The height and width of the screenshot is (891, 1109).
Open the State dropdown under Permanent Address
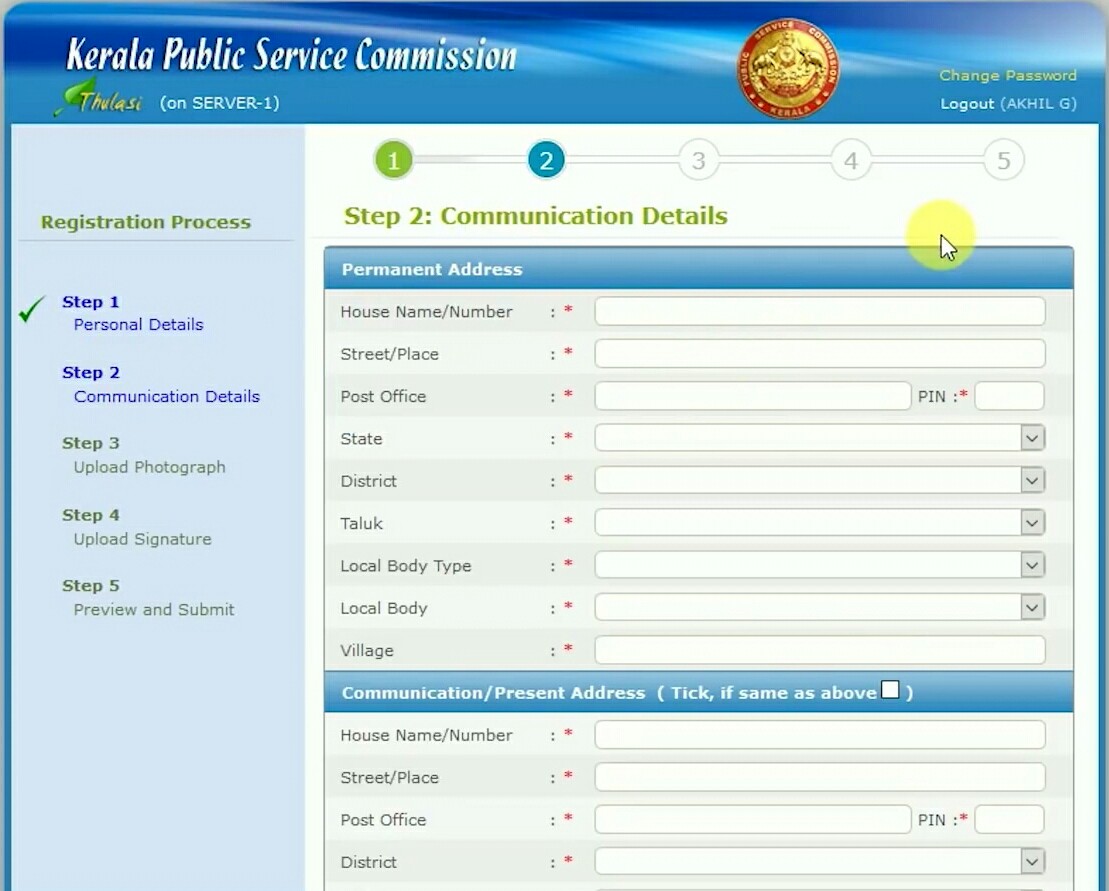click(1032, 438)
